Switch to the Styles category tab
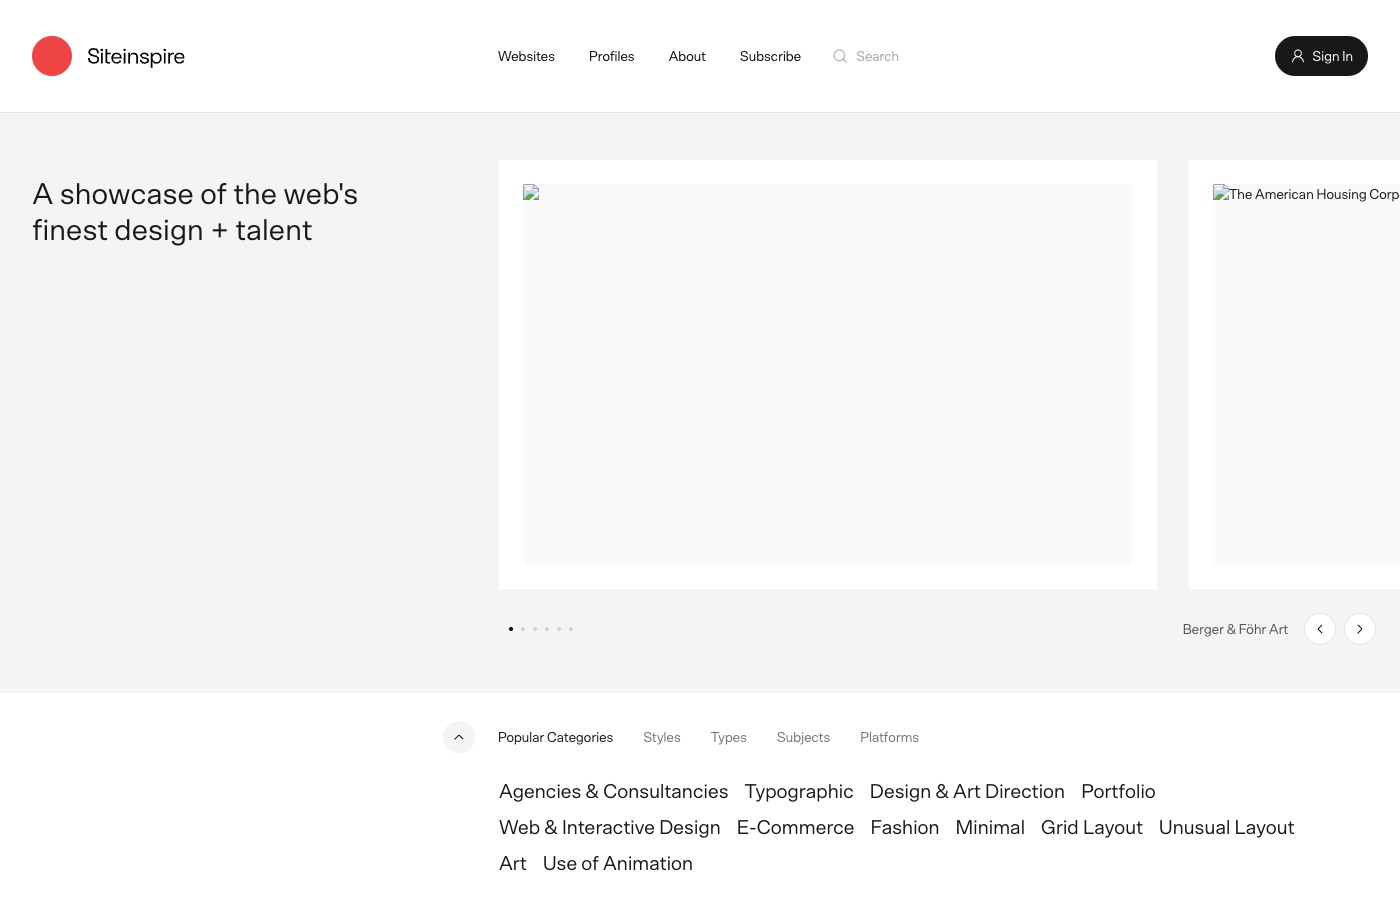This screenshot has height=900, width=1400. coord(661,737)
